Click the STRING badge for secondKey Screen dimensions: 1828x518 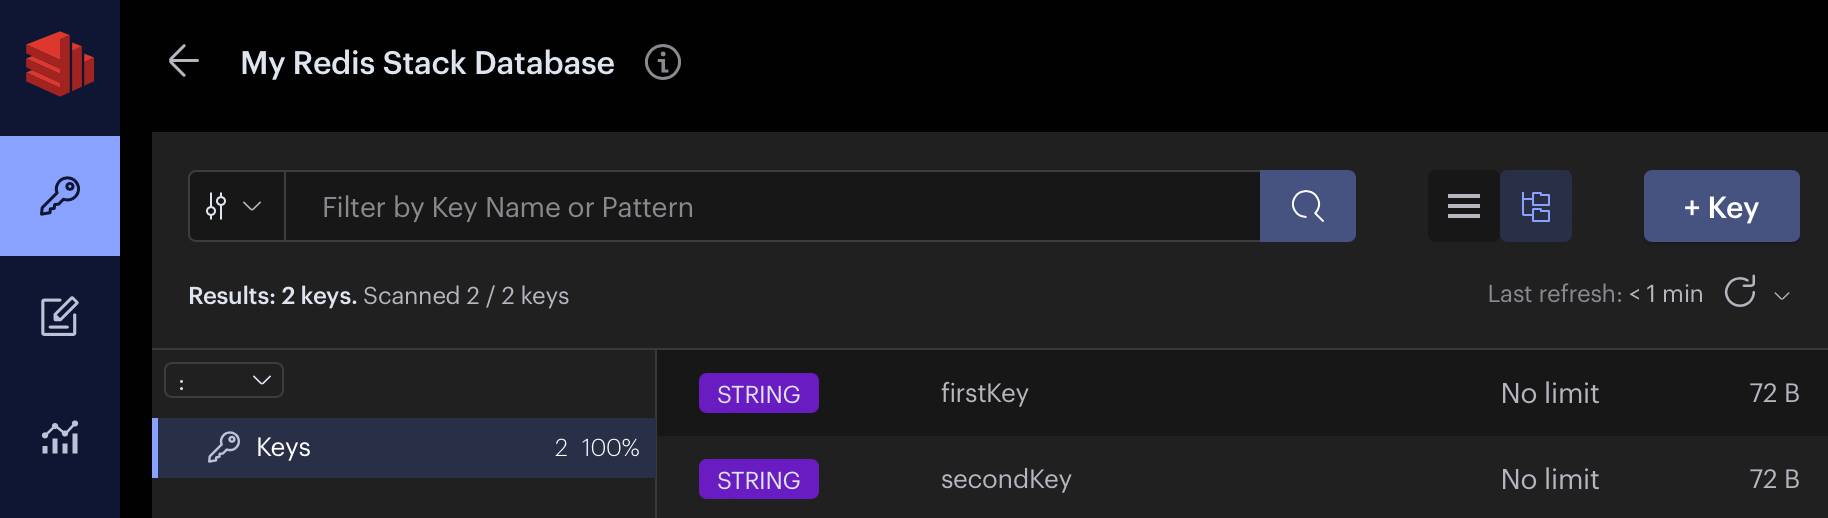(758, 479)
